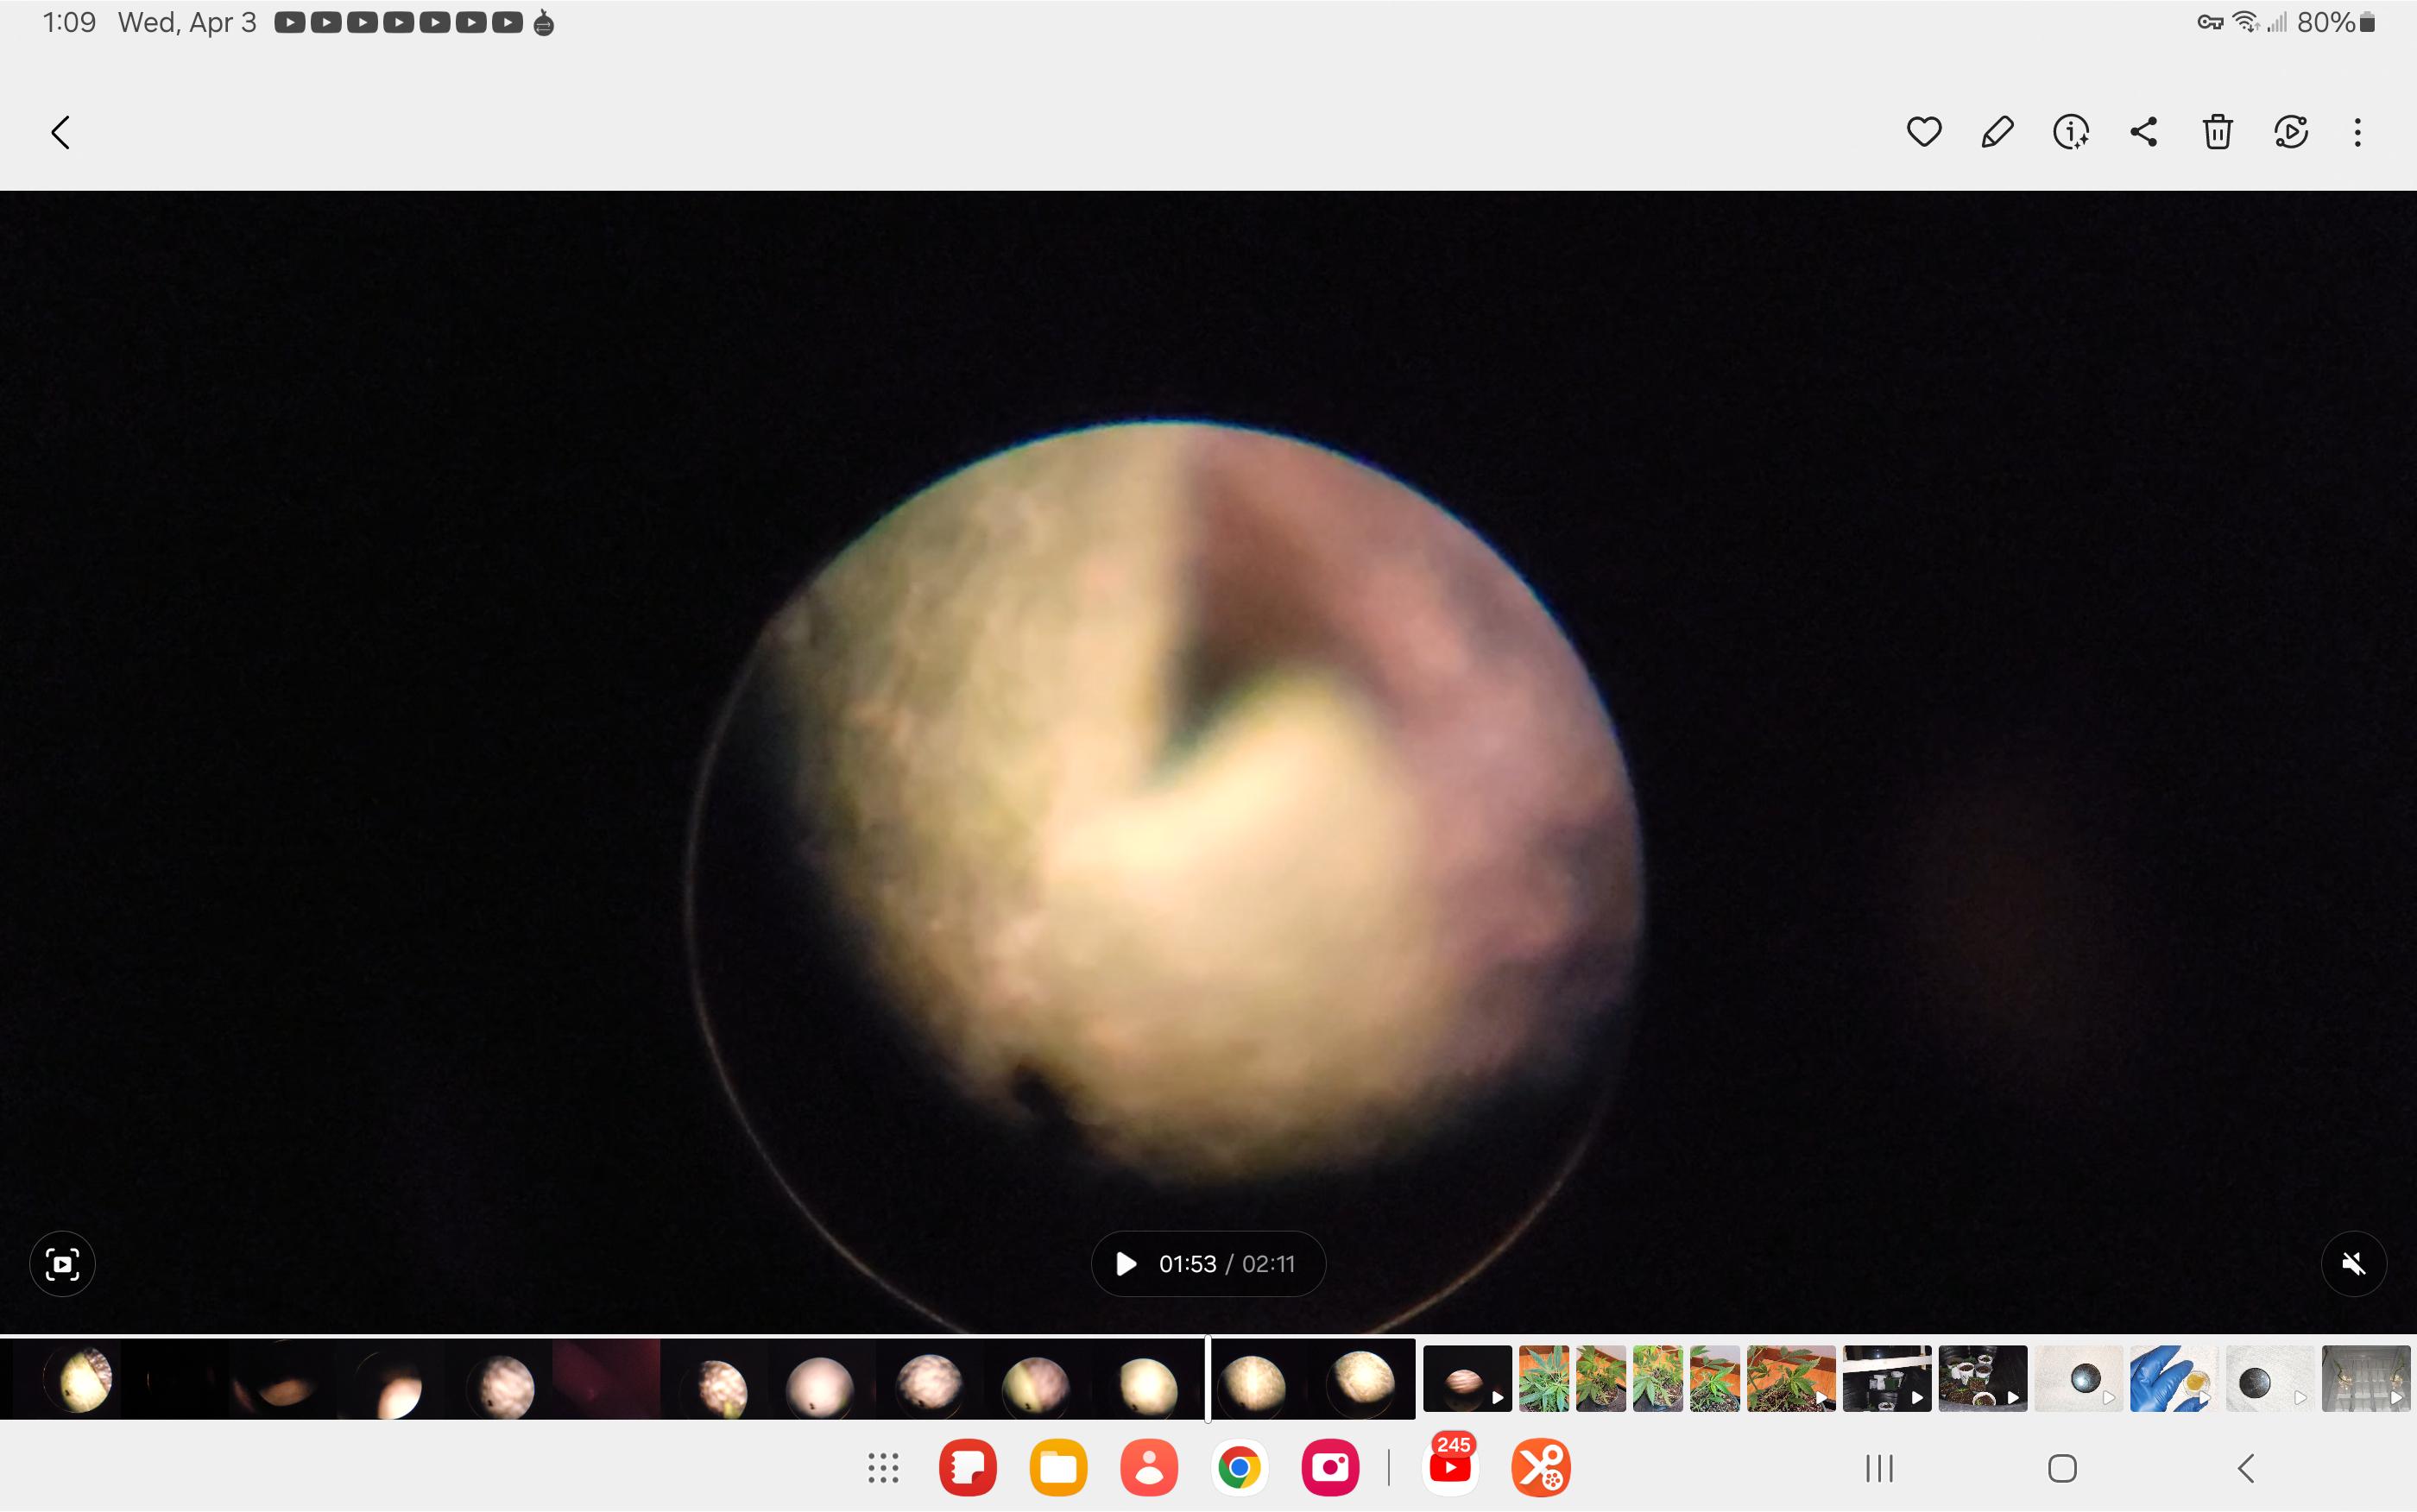
Task: Open the yellow My Files folder app
Action: (1058, 1468)
